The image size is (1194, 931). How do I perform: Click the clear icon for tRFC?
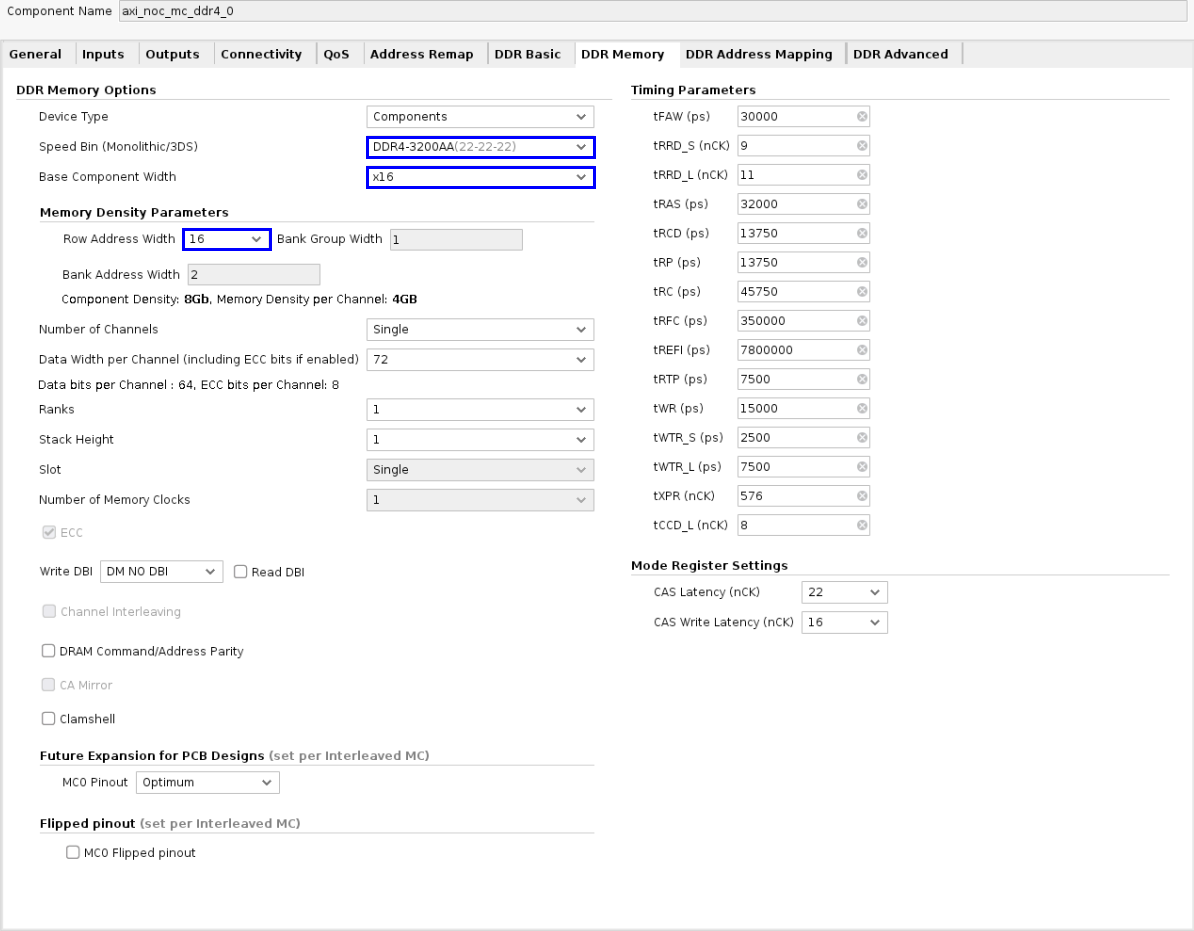[x=862, y=321]
